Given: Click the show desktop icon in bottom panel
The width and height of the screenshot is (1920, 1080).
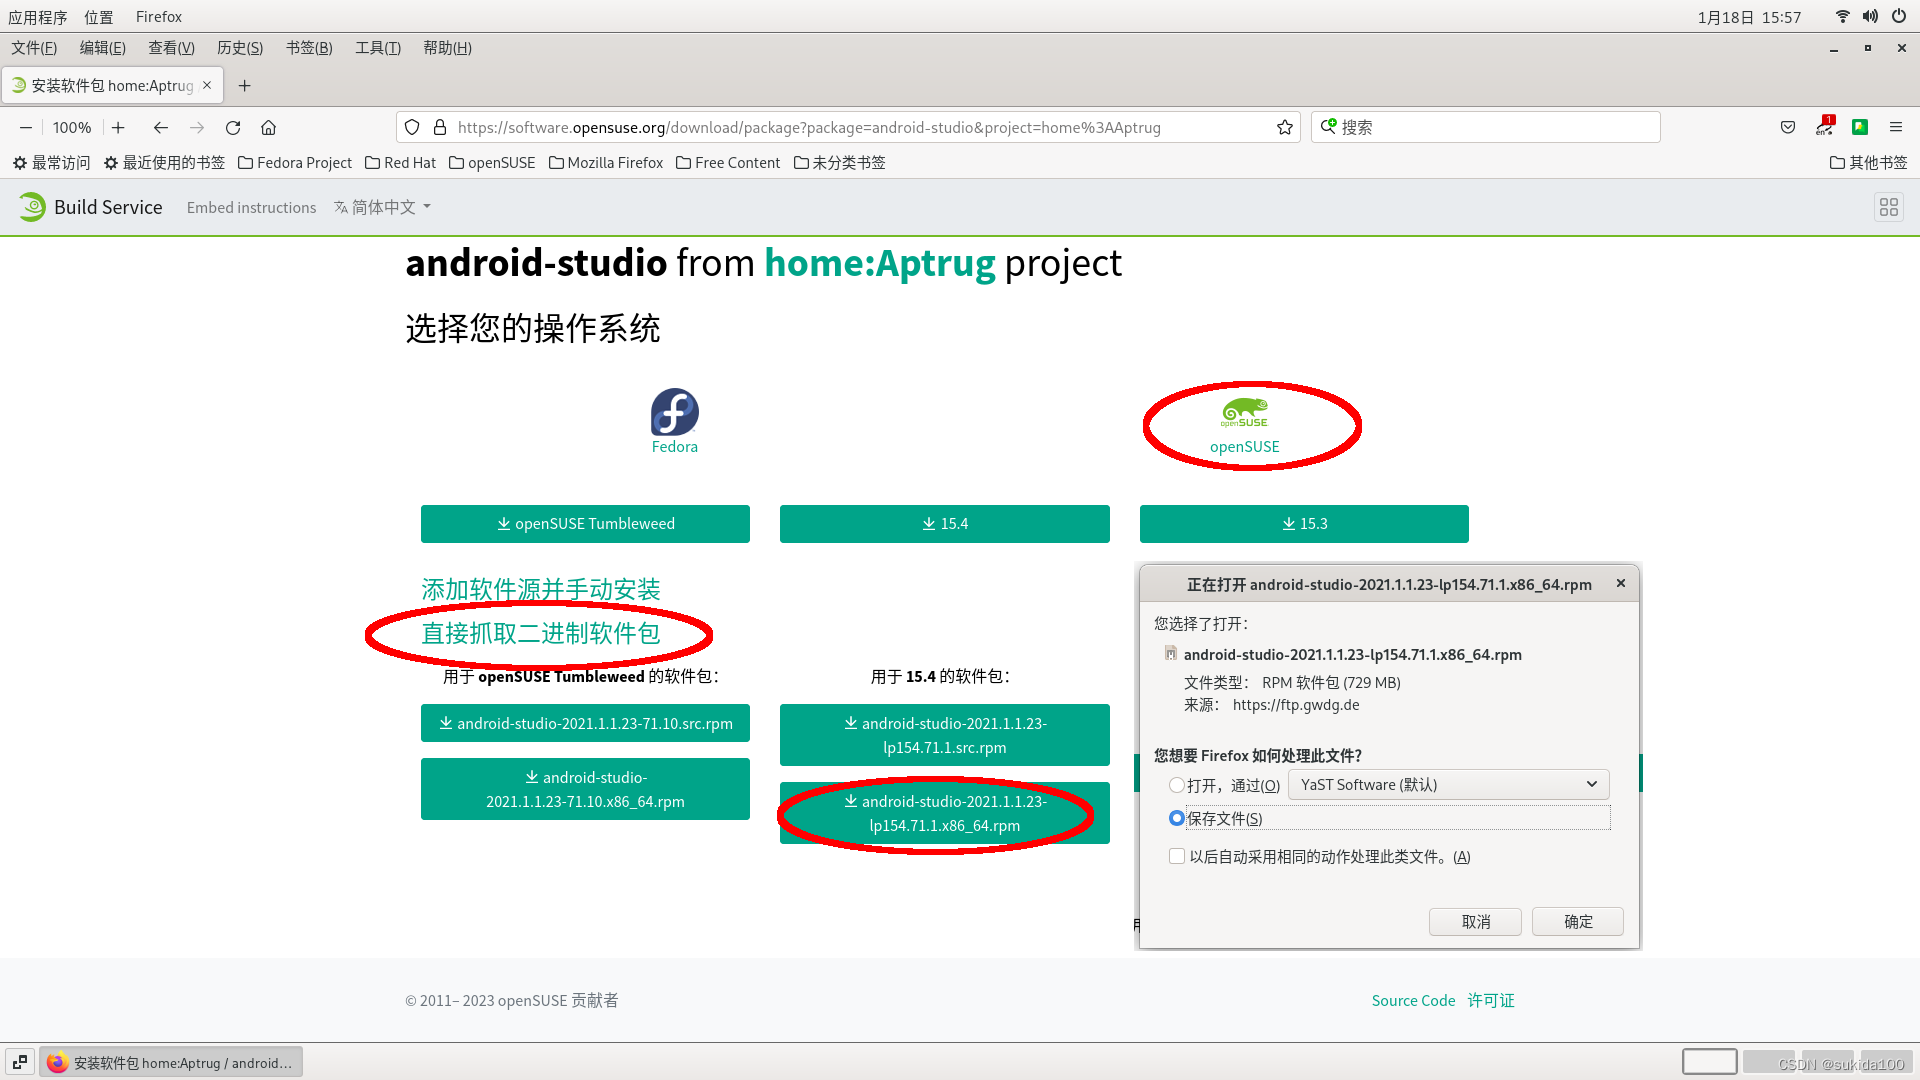Looking at the screenshot, I should (20, 1062).
